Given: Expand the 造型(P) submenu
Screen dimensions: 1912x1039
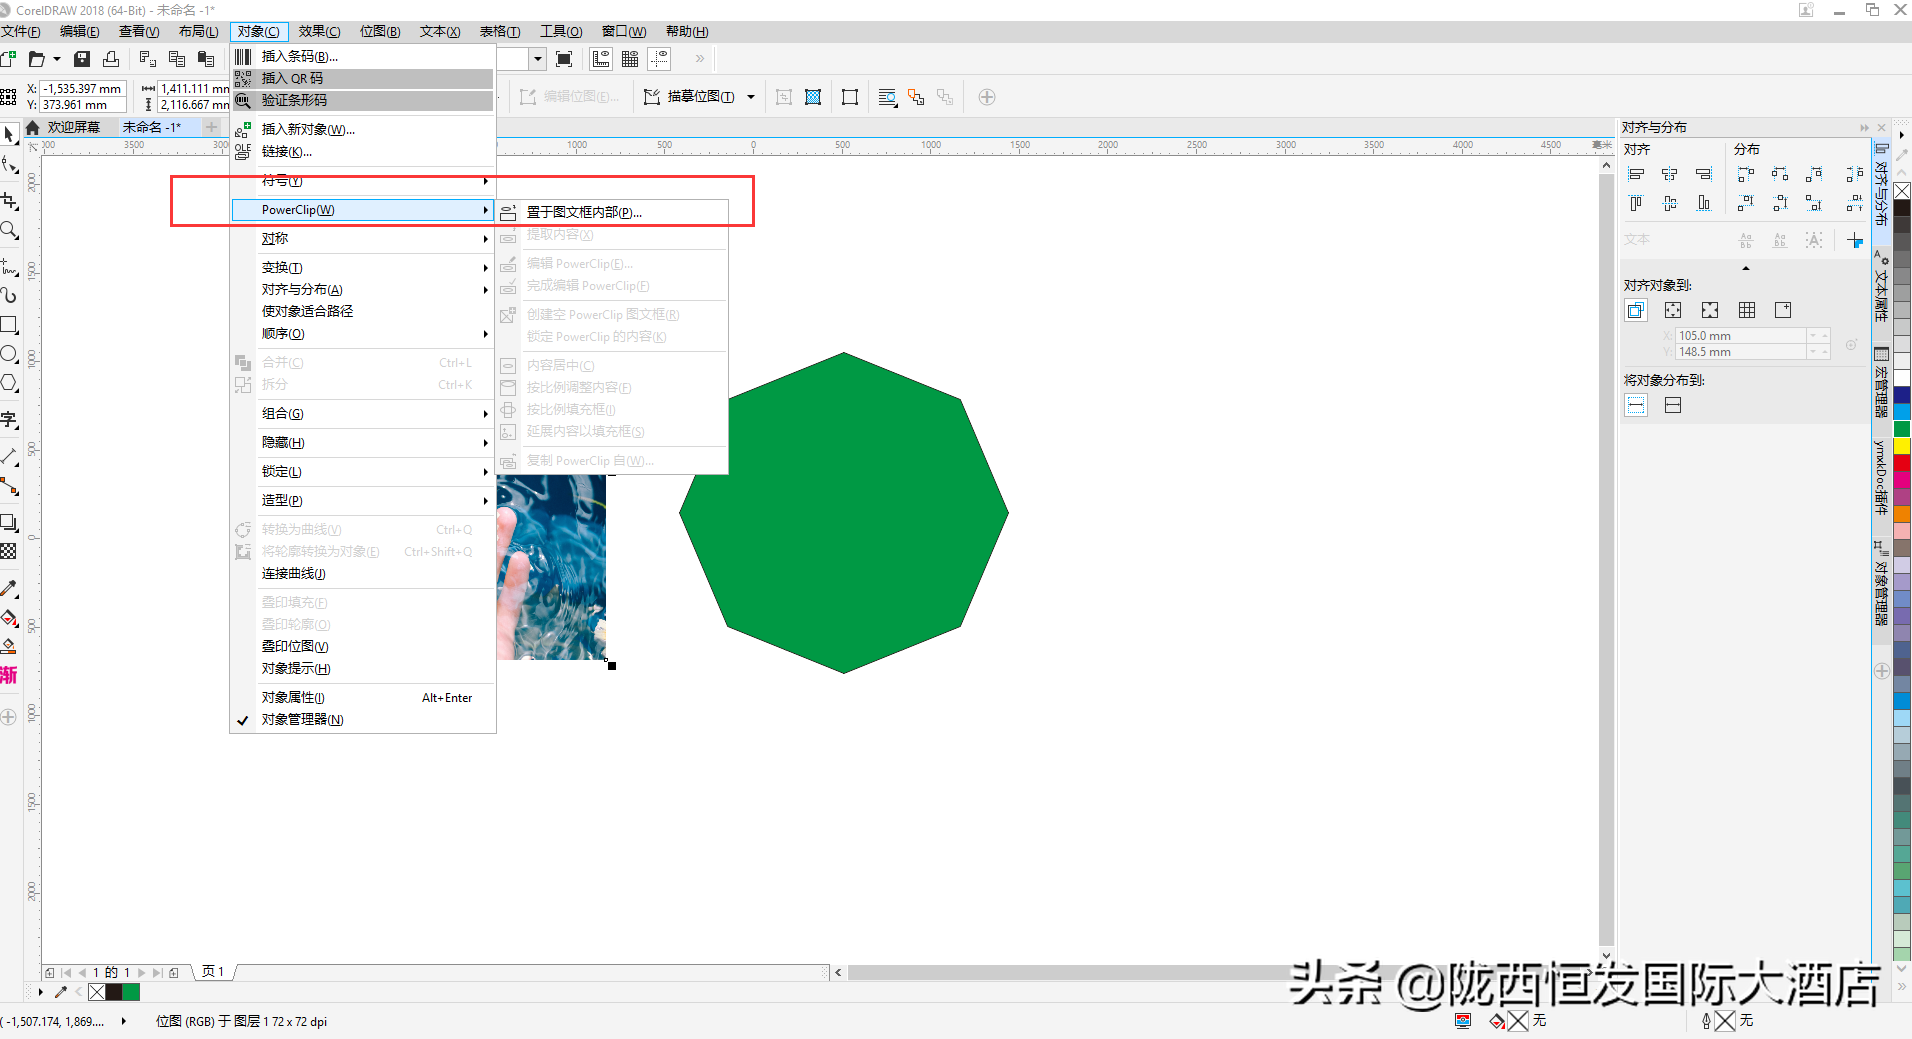Looking at the screenshot, I should pos(363,501).
